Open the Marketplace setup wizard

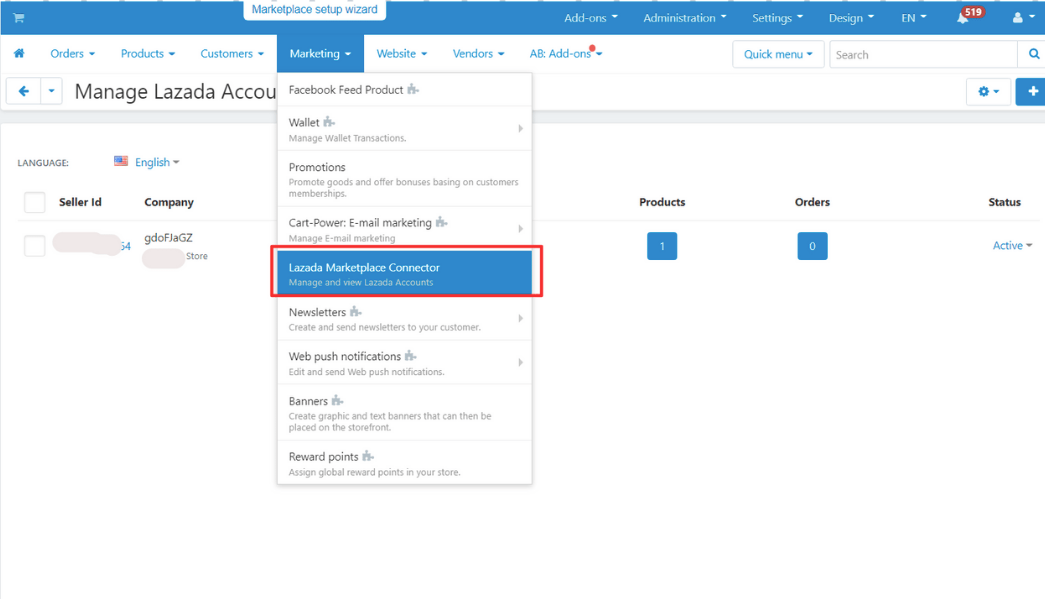click(x=315, y=9)
